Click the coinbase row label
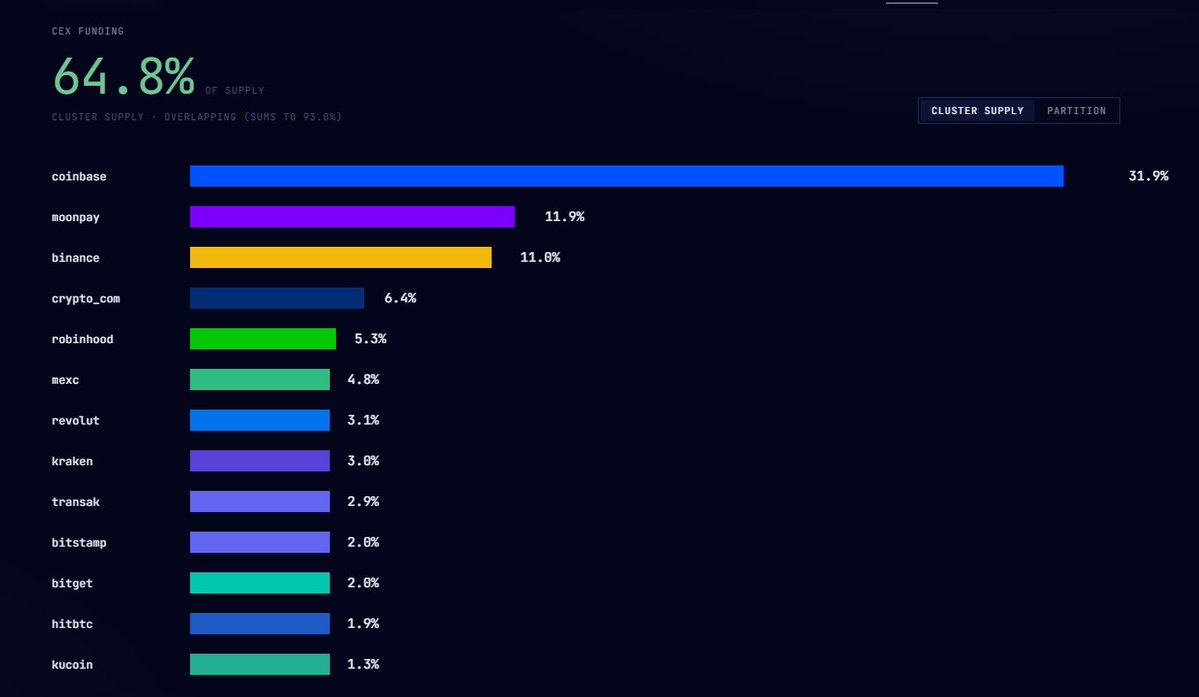 (79, 177)
